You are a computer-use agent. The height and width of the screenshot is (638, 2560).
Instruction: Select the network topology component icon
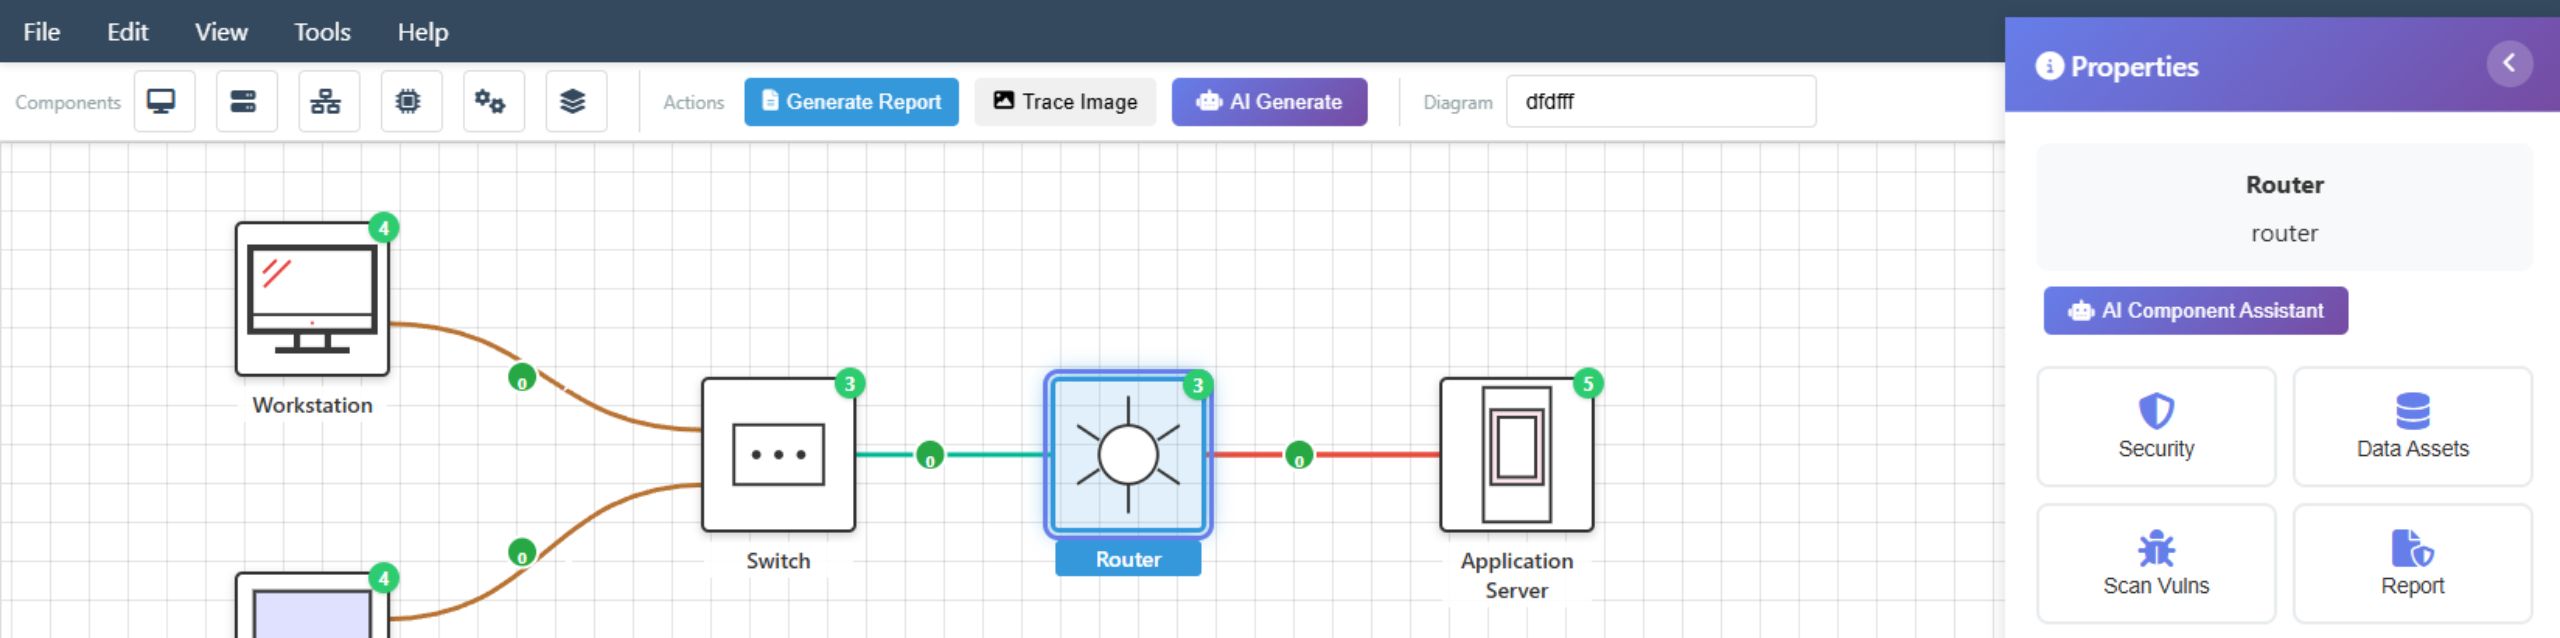pyautogui.click(x=327, y=102)
